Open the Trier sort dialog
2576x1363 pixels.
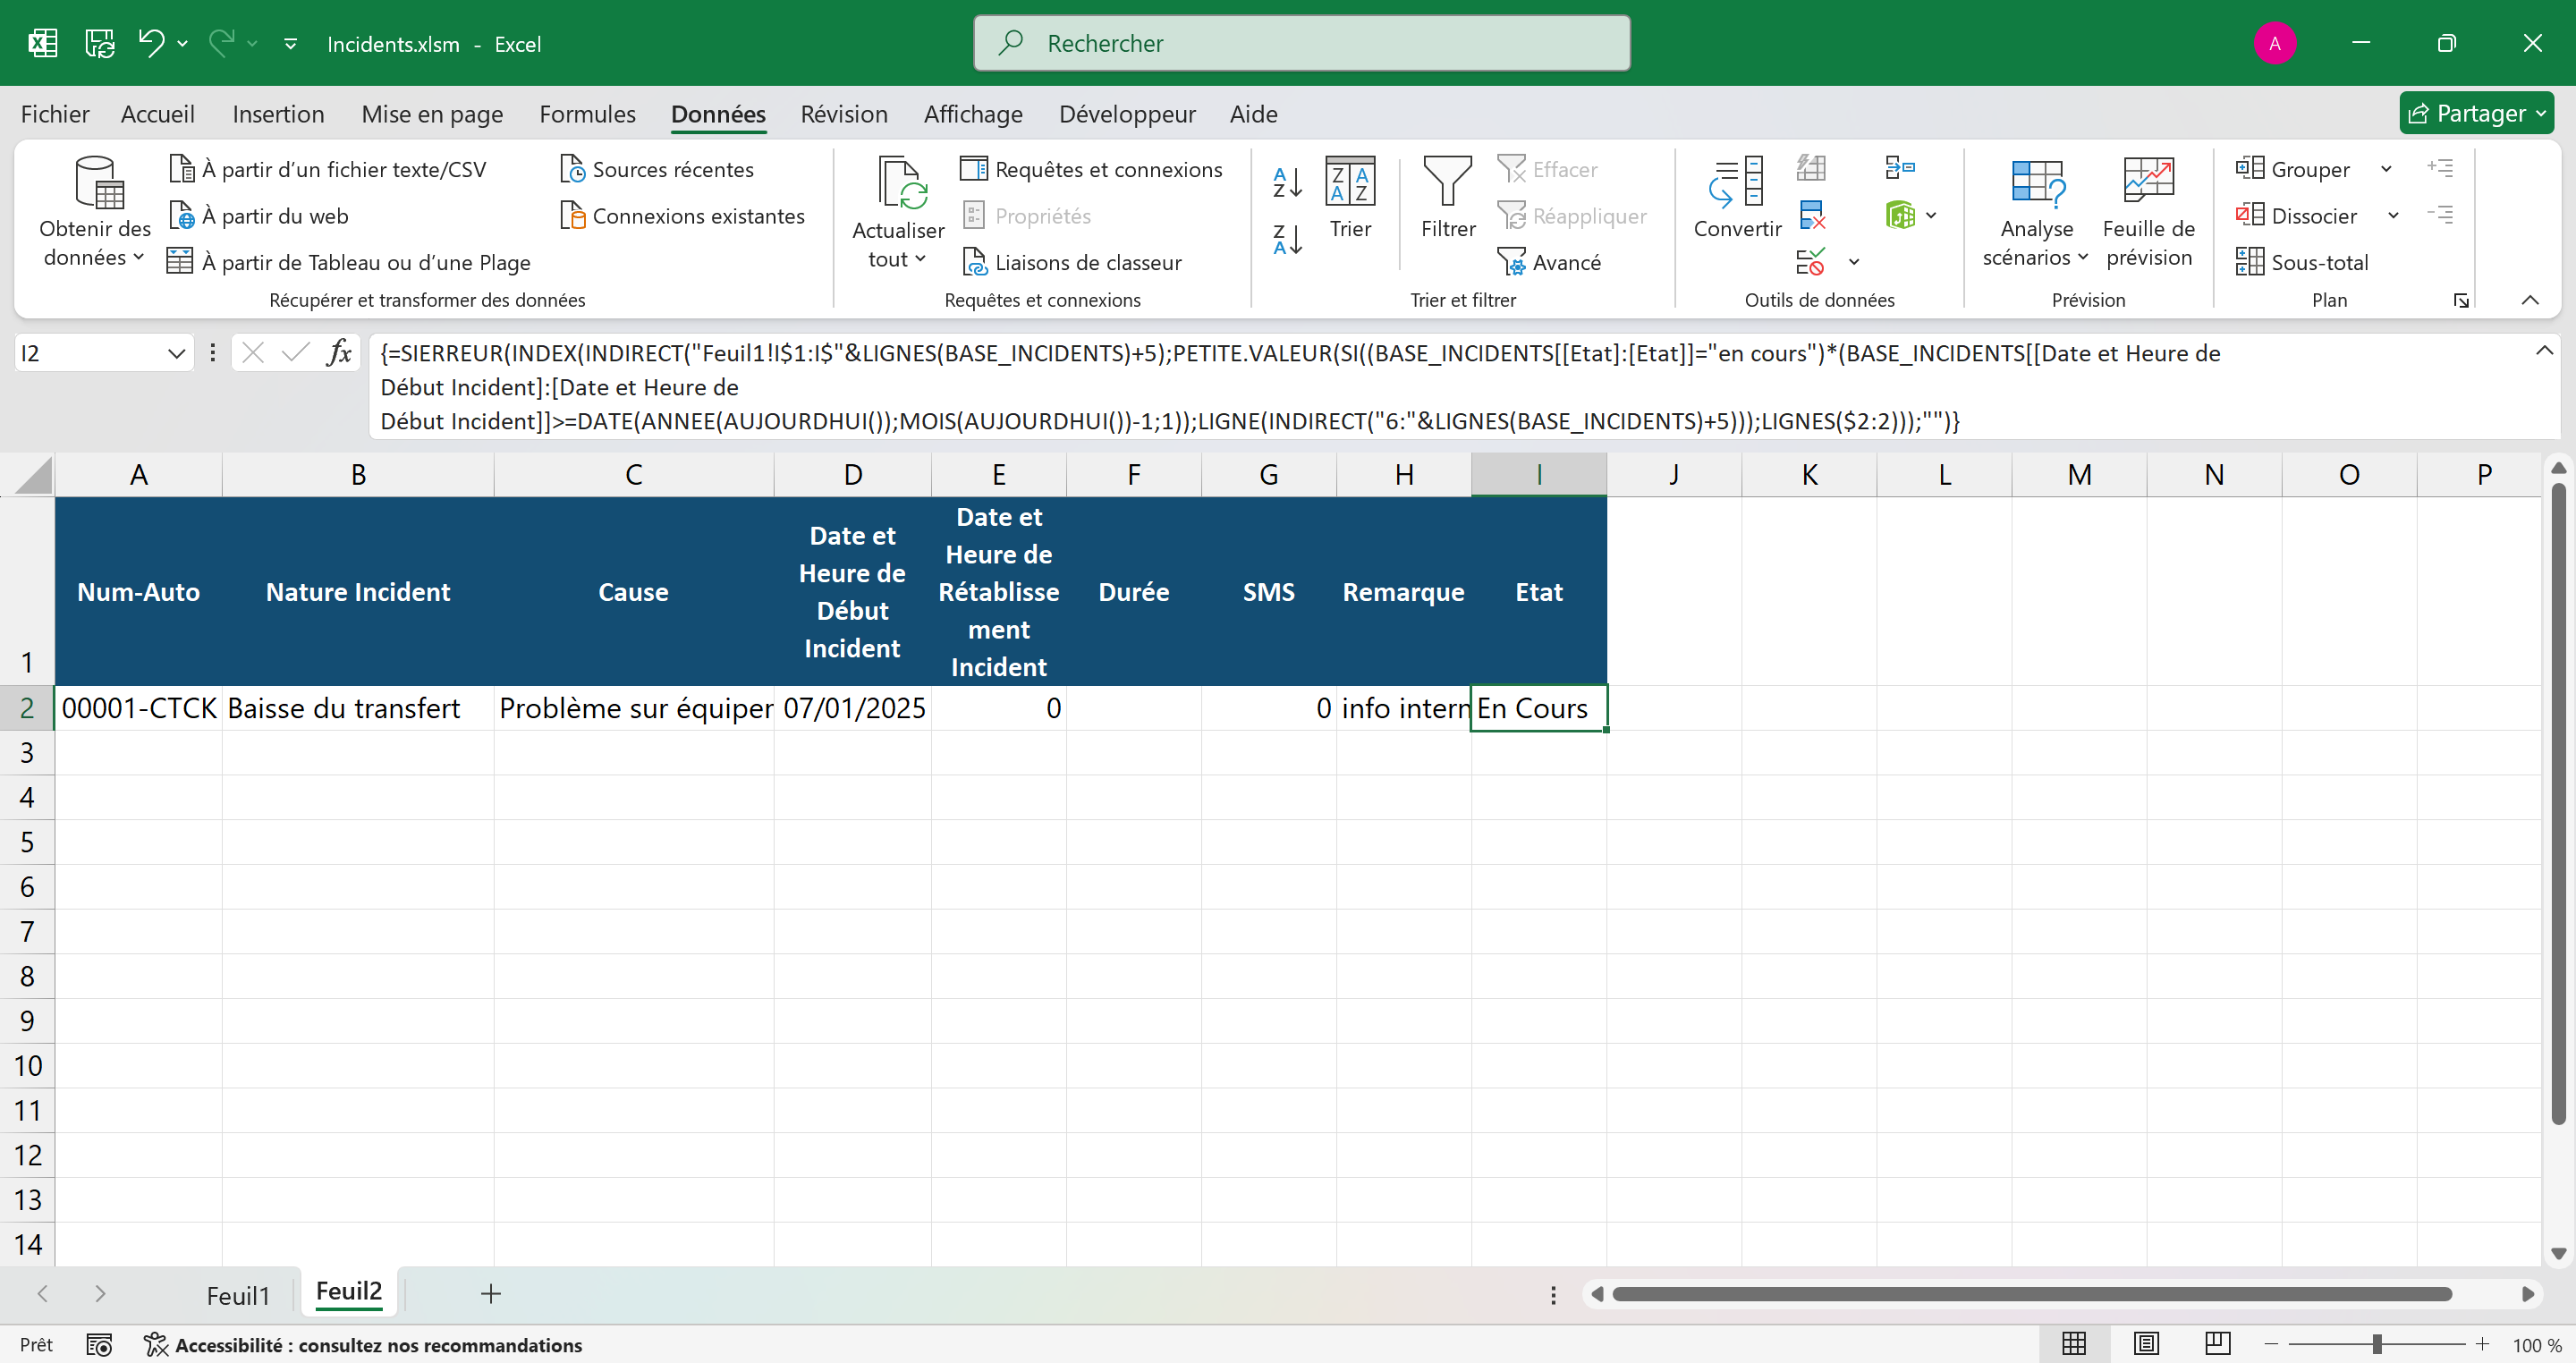tap(1350, 198)
